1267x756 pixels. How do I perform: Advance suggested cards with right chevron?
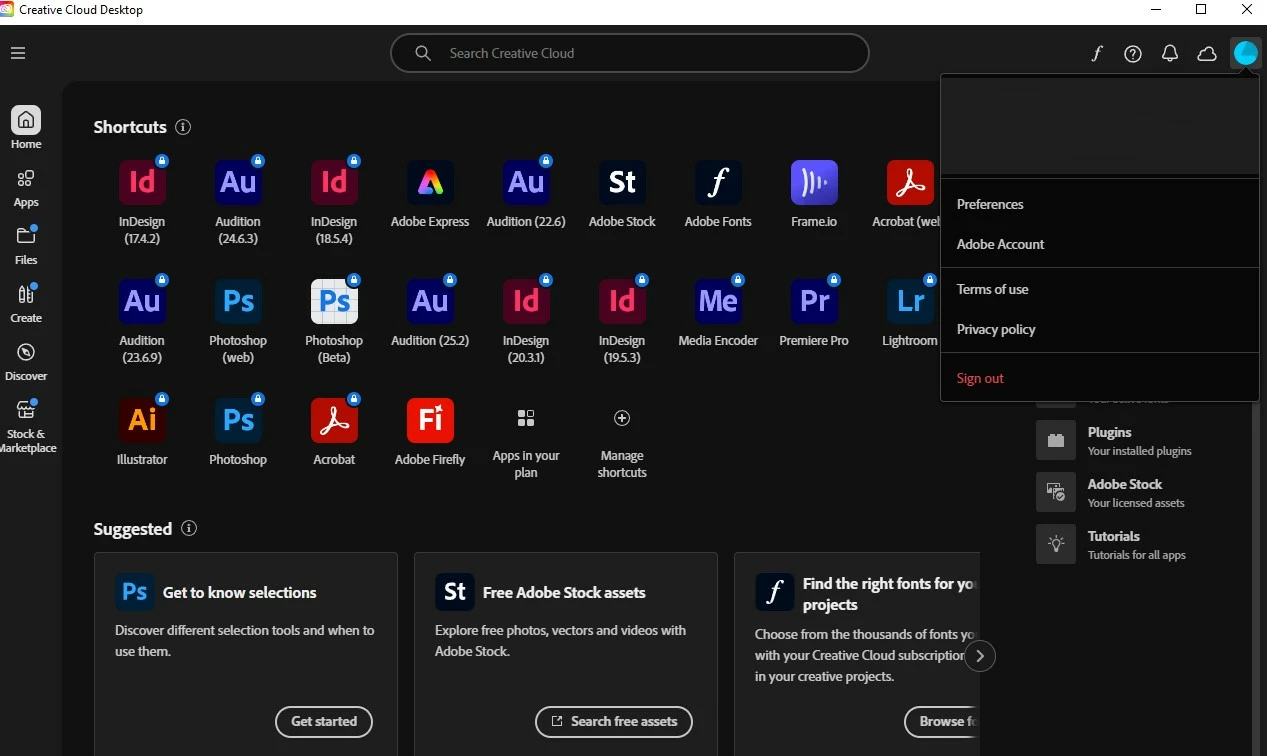pos(980,656)
